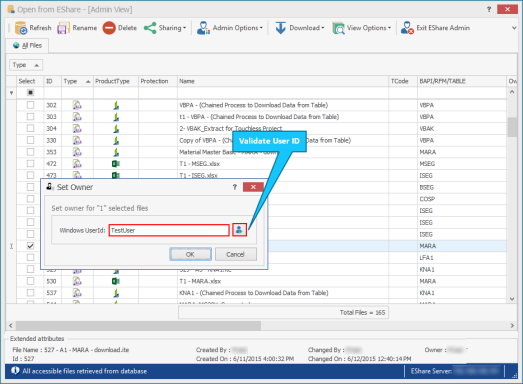Click the info icon in status bar
523x384 pixels.
(15, 371)
